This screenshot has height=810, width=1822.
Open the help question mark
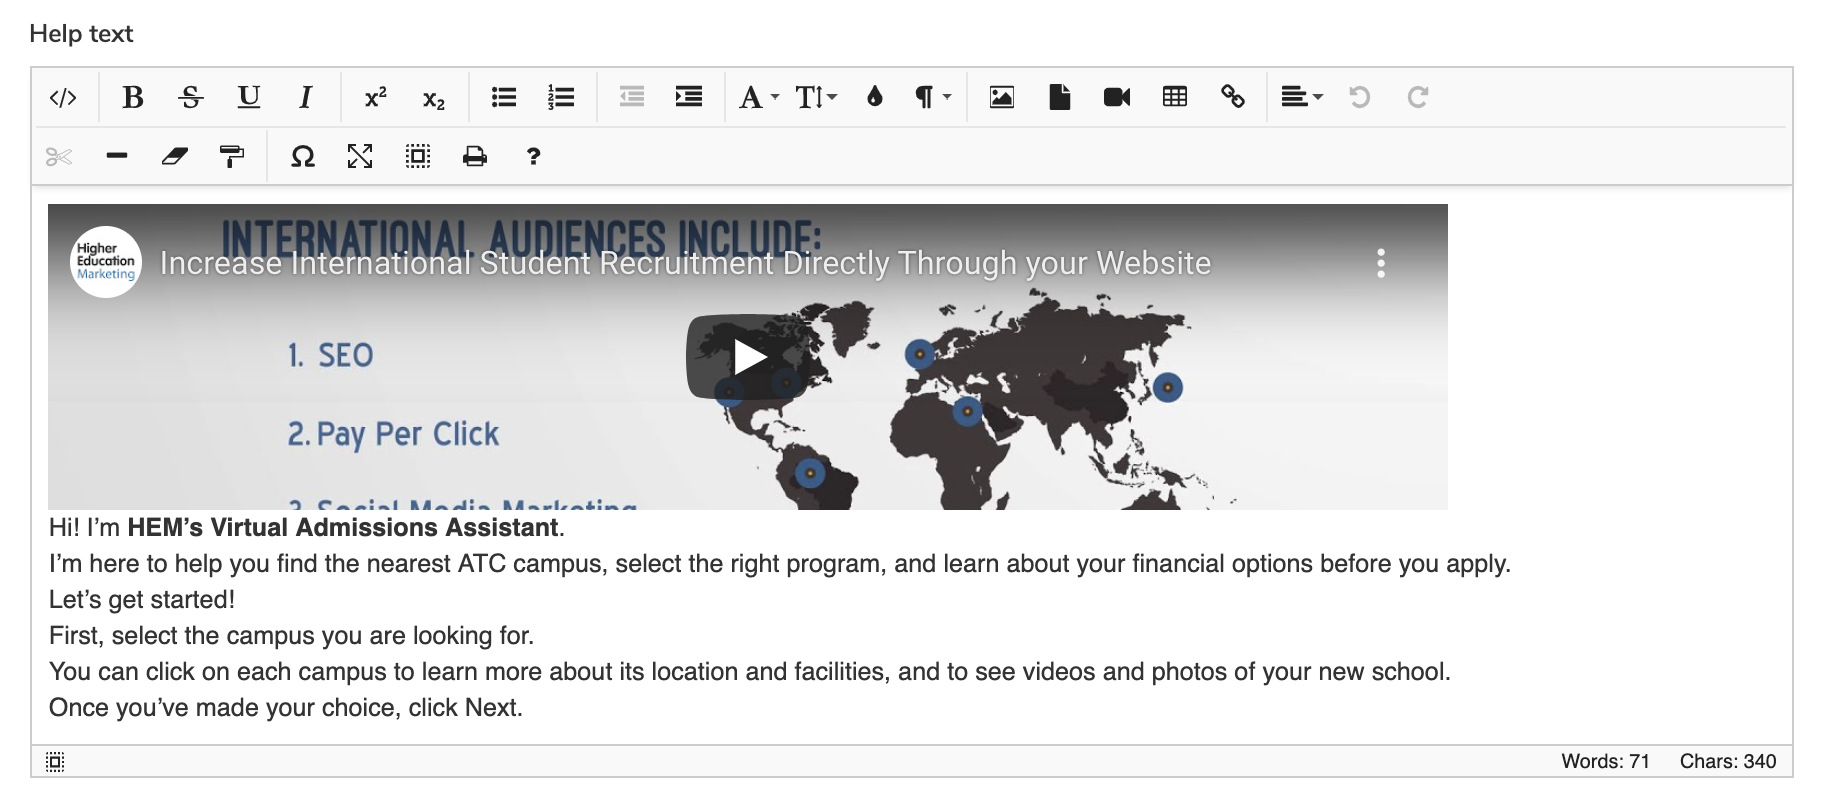(x=533, y=156)
